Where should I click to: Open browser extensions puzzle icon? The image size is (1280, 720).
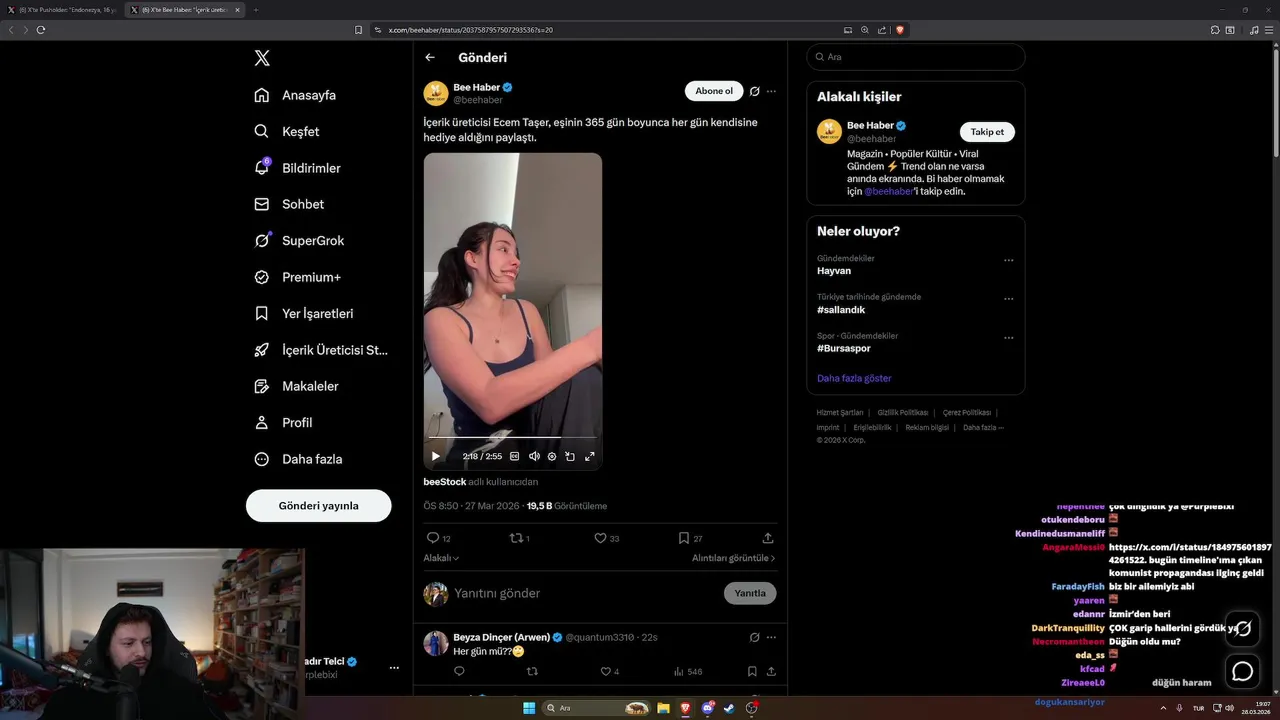point(1214,30)
